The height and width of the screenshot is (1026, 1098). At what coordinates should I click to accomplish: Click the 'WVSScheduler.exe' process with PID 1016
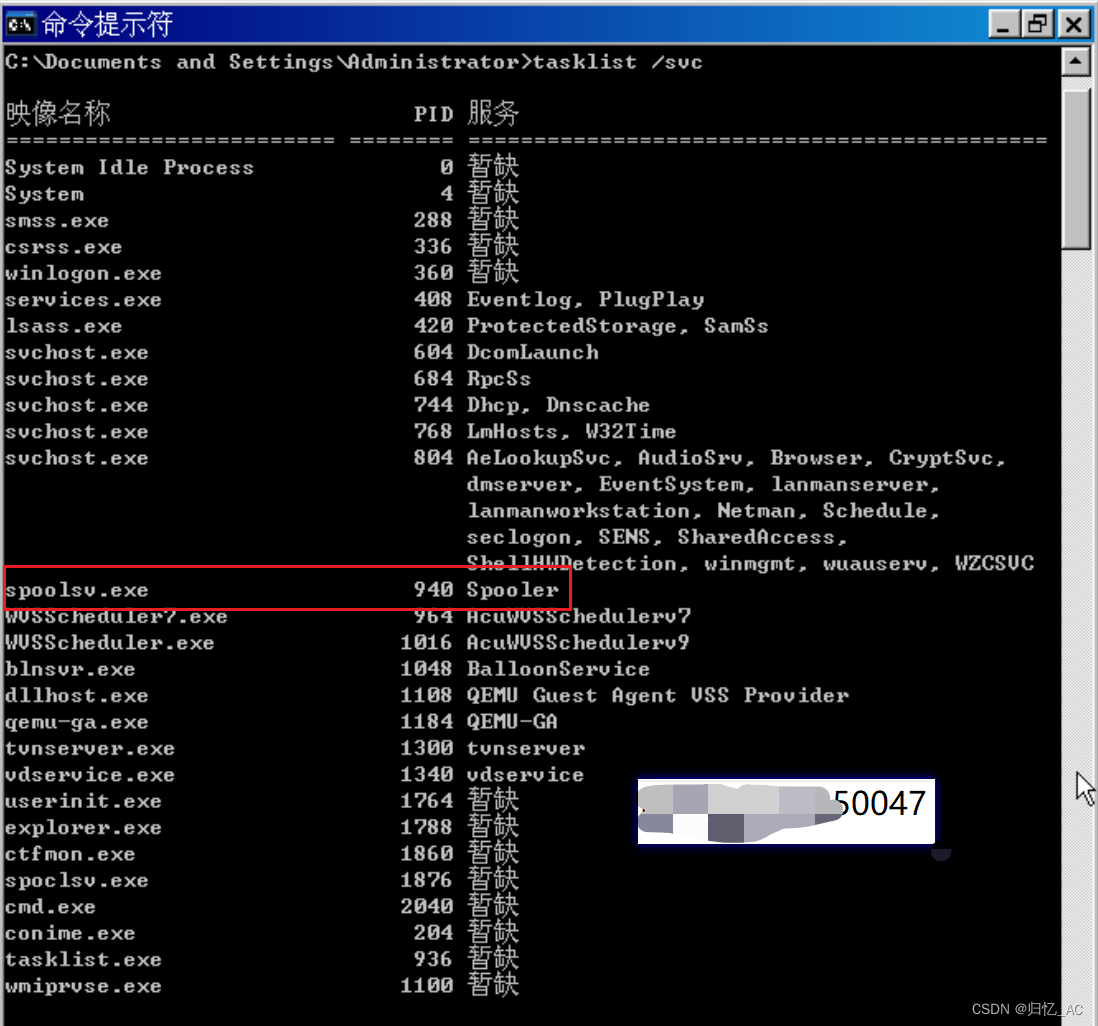tap(109, 643)
